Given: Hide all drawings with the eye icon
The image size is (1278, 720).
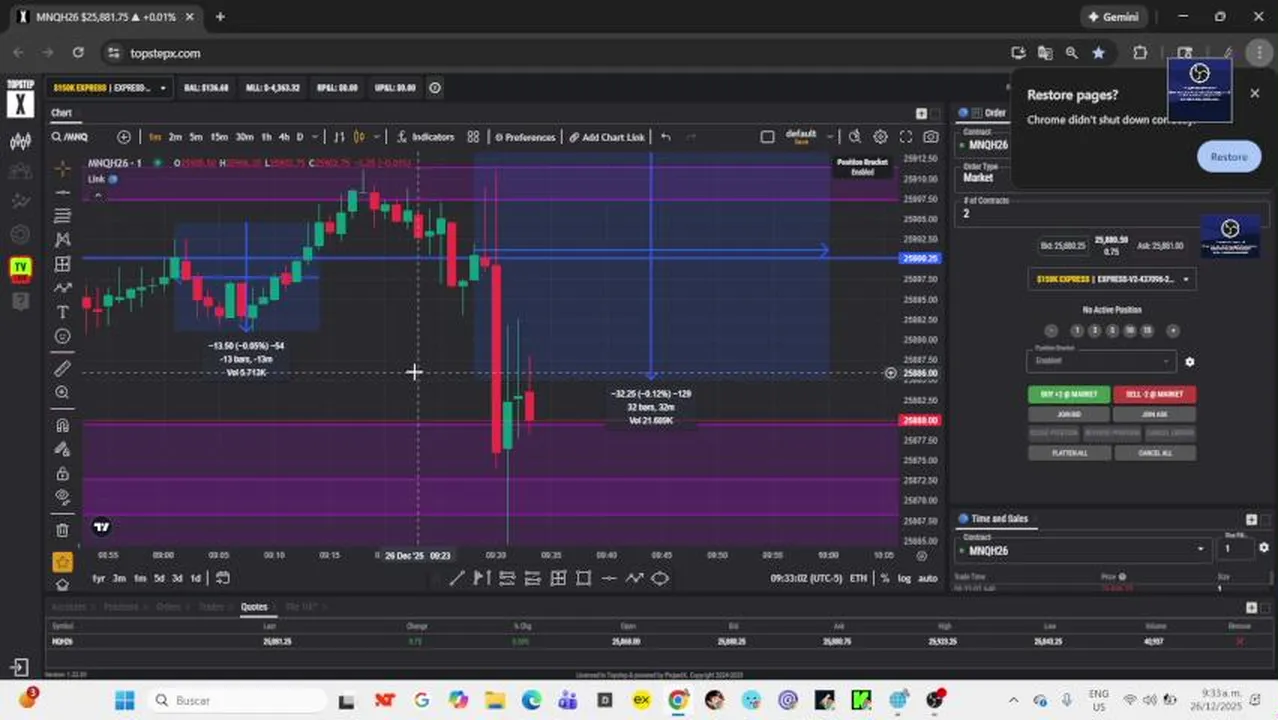Looking at the screenshot, I should coord(62,497).
